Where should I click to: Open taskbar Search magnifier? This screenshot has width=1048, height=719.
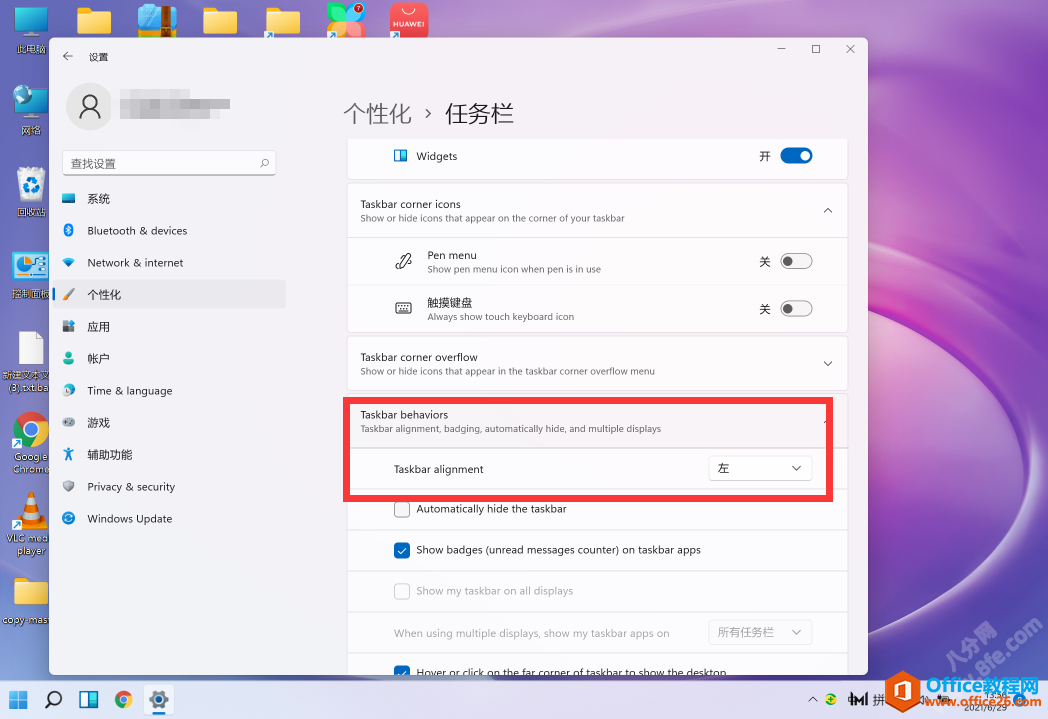53,700
